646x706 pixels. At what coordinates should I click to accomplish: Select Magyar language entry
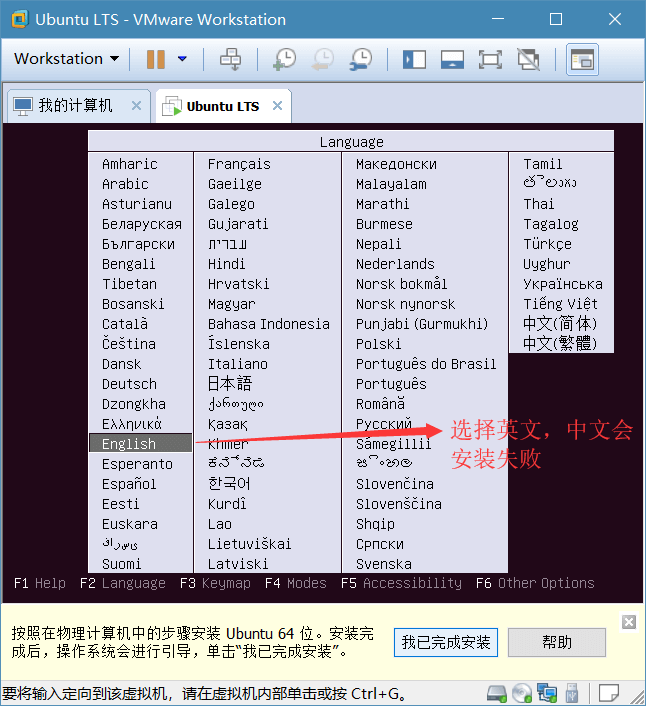pos(231,304)
